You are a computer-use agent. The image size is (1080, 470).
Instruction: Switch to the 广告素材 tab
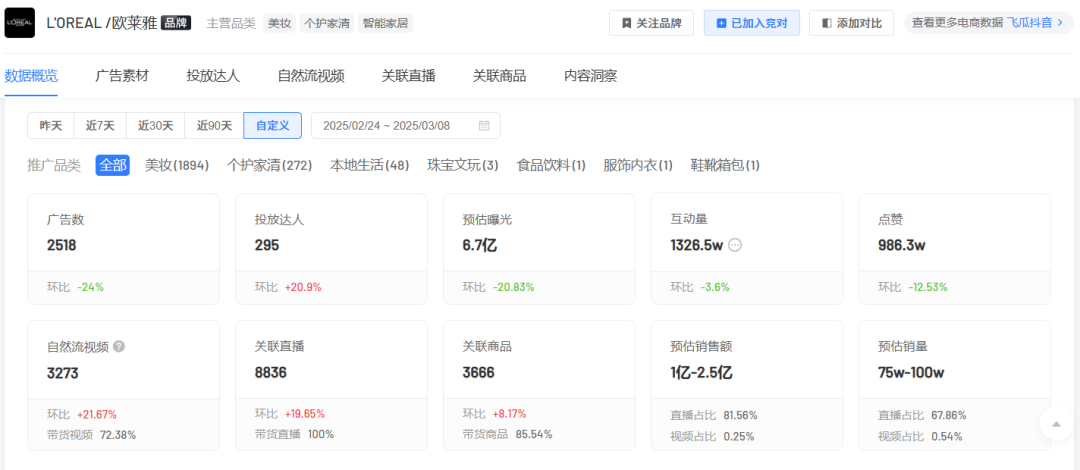tap(122, 76)
